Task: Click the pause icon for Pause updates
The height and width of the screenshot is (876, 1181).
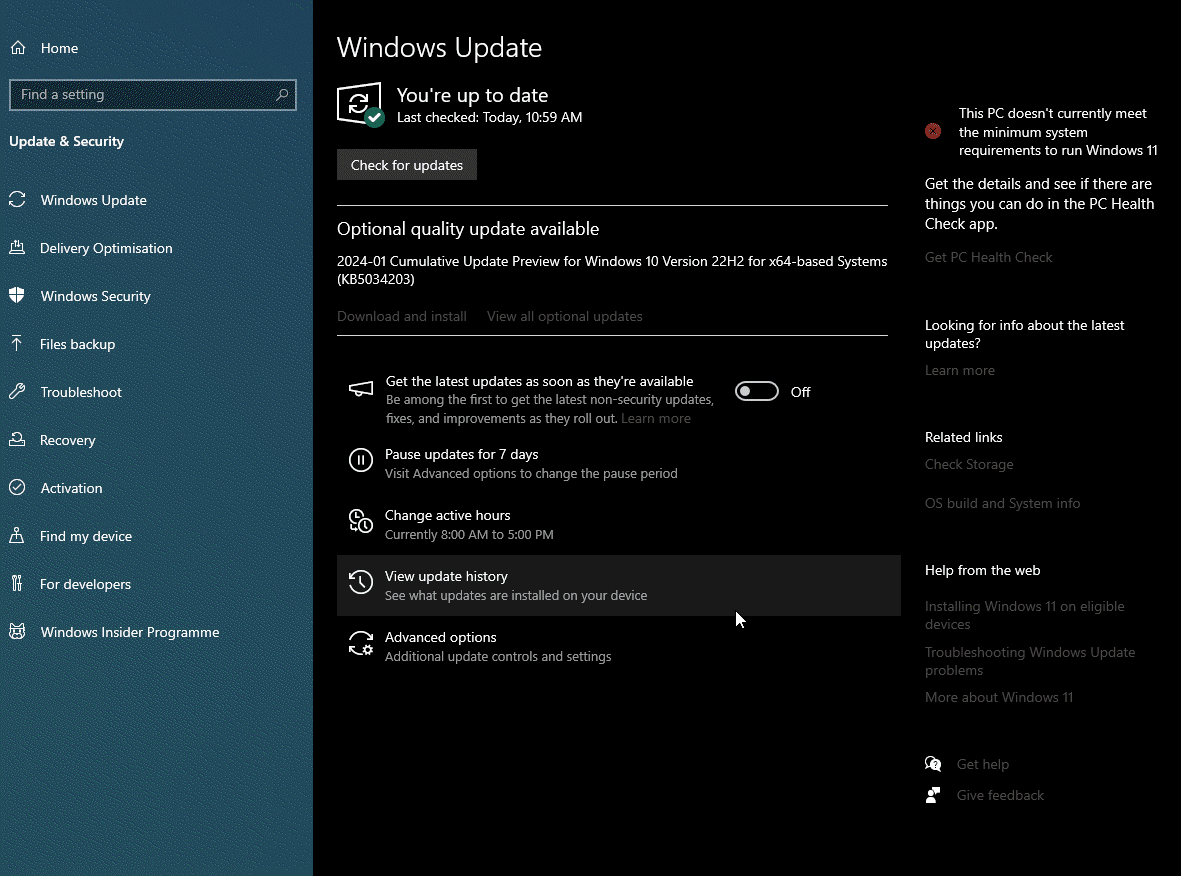Action: [361, 459]
